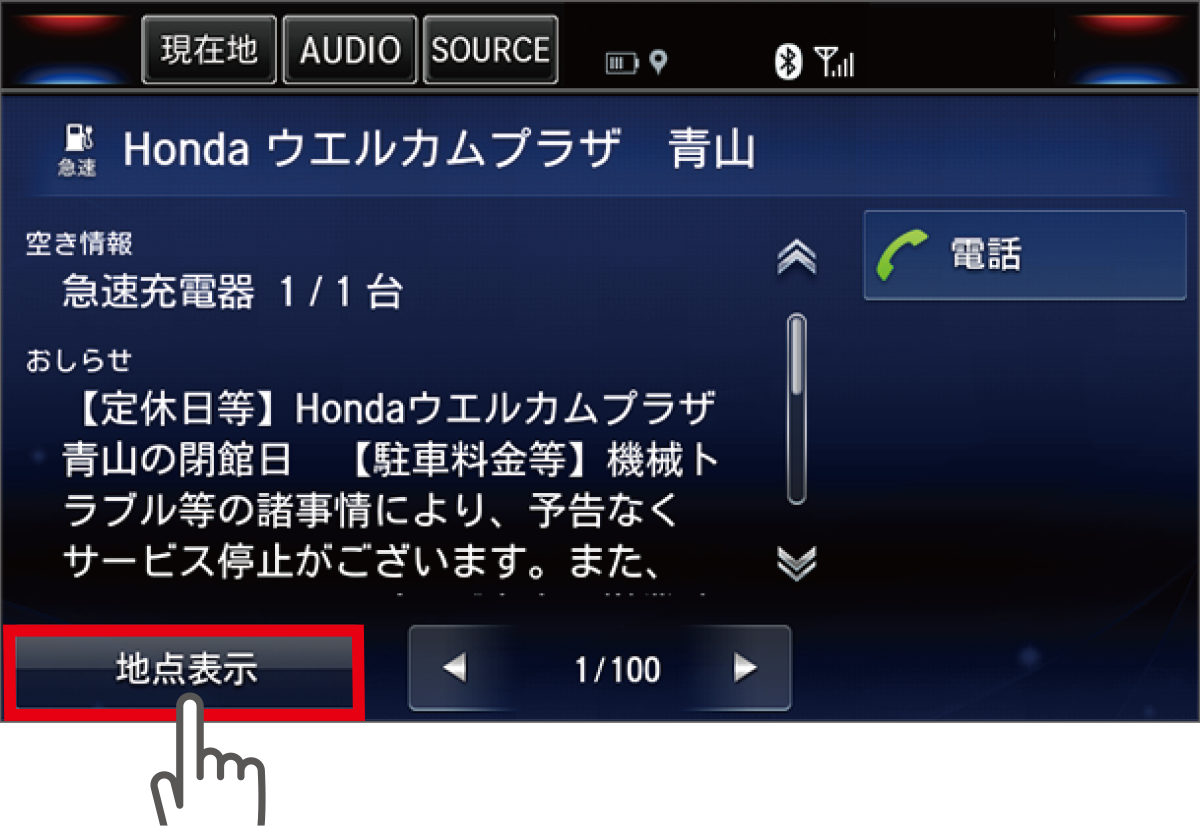Screen dimensions: 1200x826
Task: Click the hand pointer illustration icon
Action: (208, 760)
